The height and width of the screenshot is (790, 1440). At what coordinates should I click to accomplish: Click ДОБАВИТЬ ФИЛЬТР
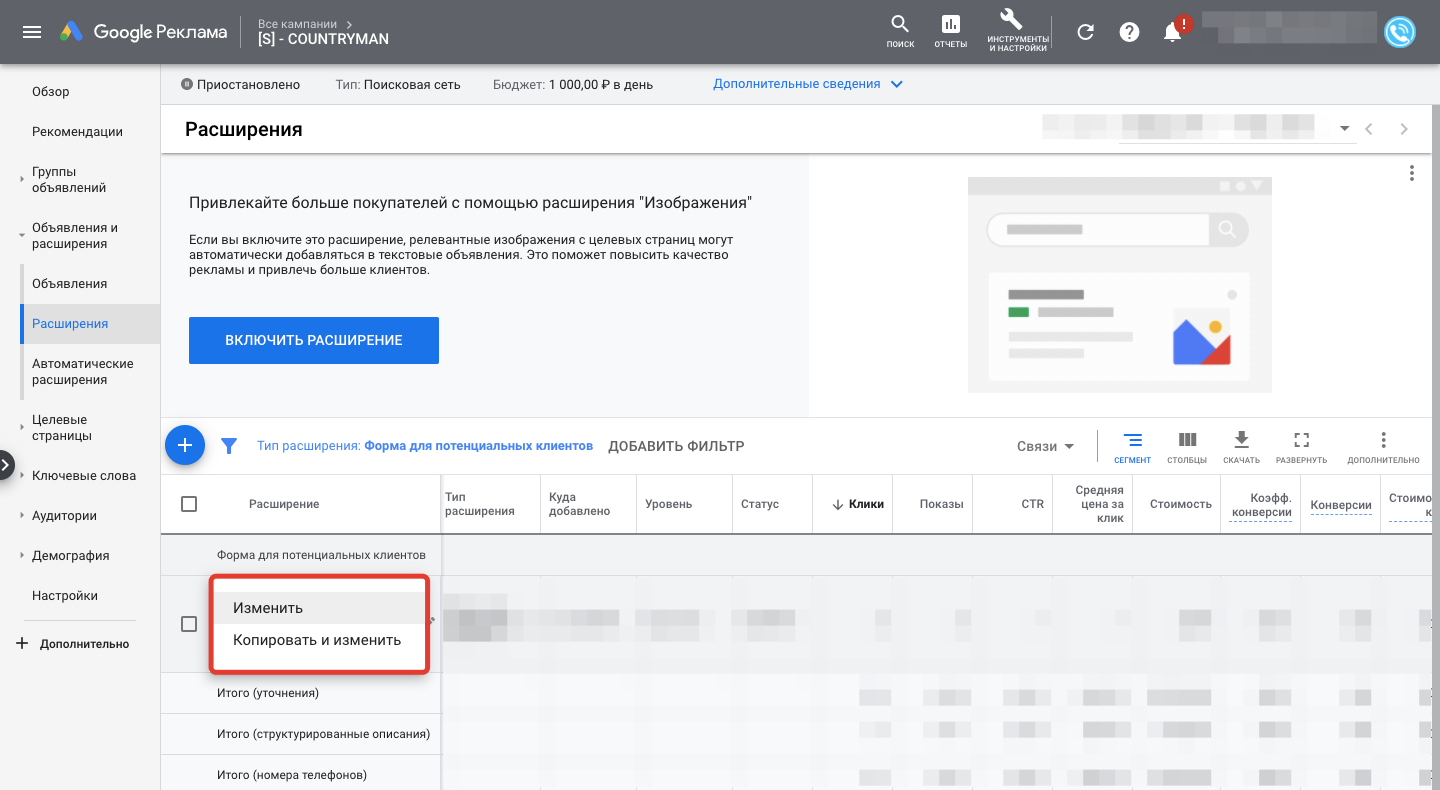(676, 446)
